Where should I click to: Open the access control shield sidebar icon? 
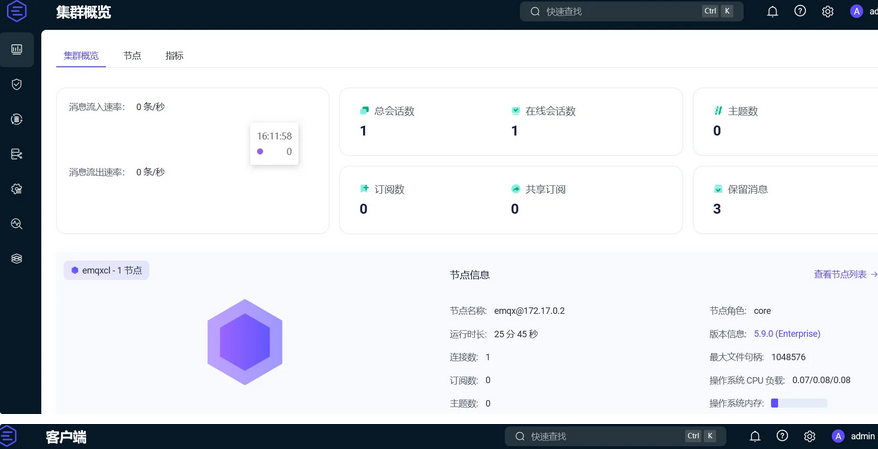coord(17,84)
